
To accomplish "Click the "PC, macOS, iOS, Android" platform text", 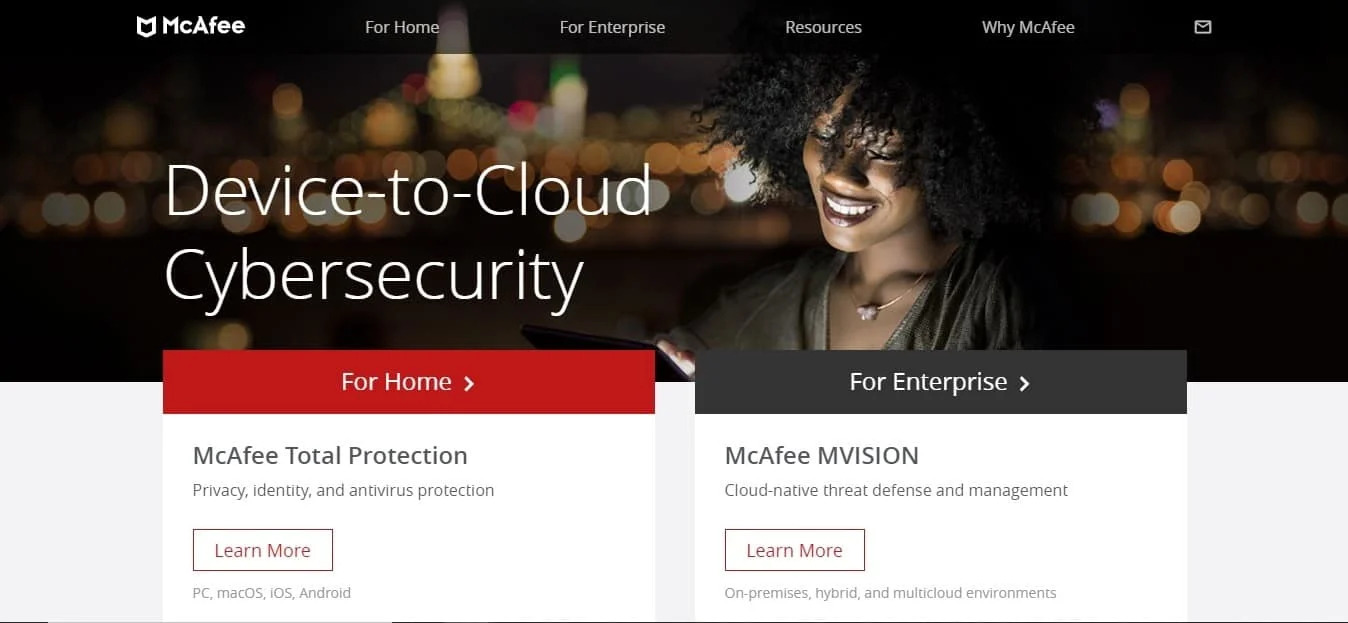I will click(272, 593).
